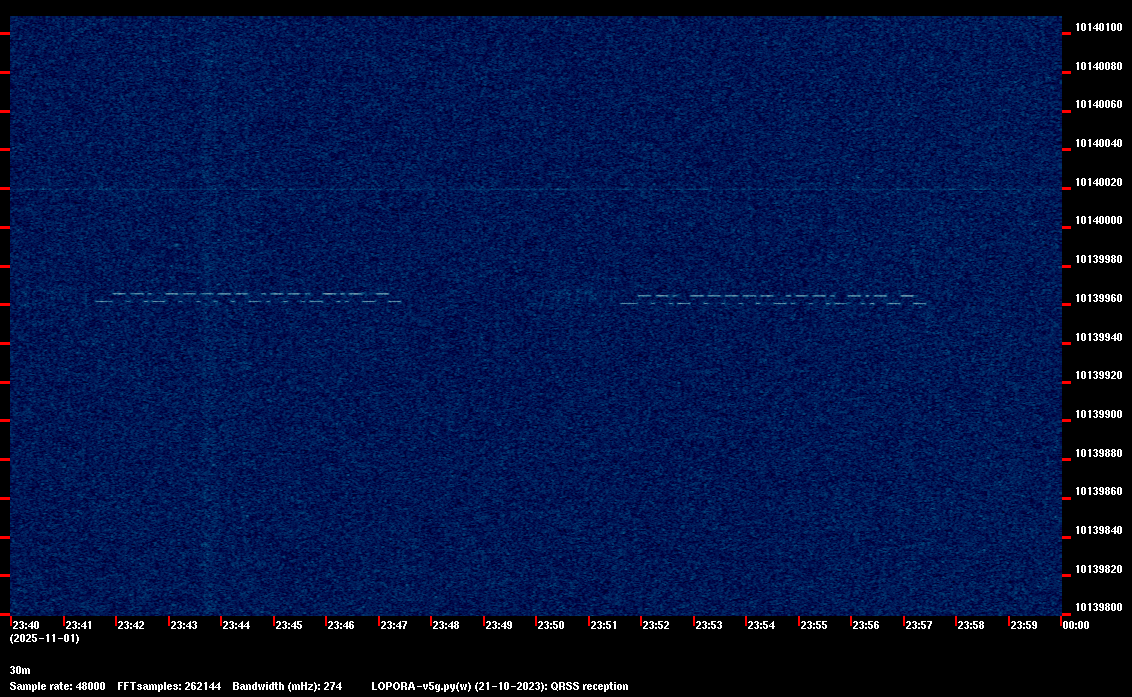
Task: Click the 23:49 time label
Action: (x=498, y=625)
